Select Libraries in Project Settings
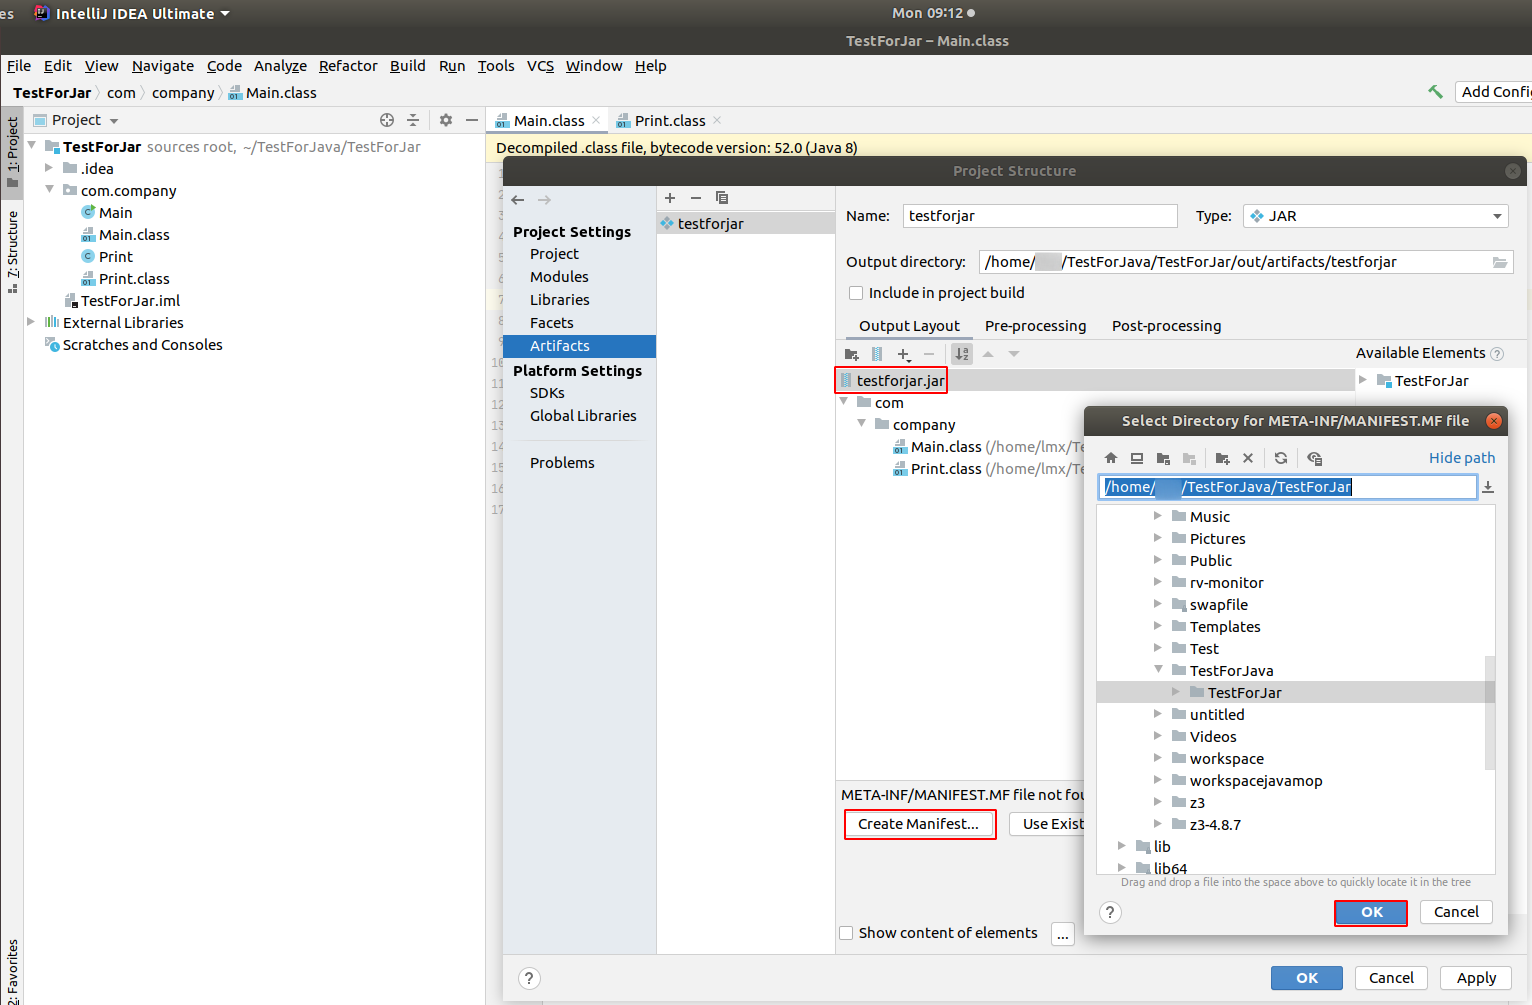1532x1005 pixels. pyautogui.click(x=559, y=300)
